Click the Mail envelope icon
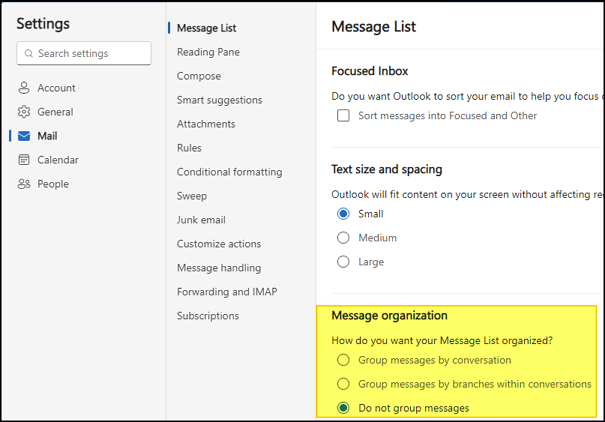The image size is (605, 422). (24, 136)
